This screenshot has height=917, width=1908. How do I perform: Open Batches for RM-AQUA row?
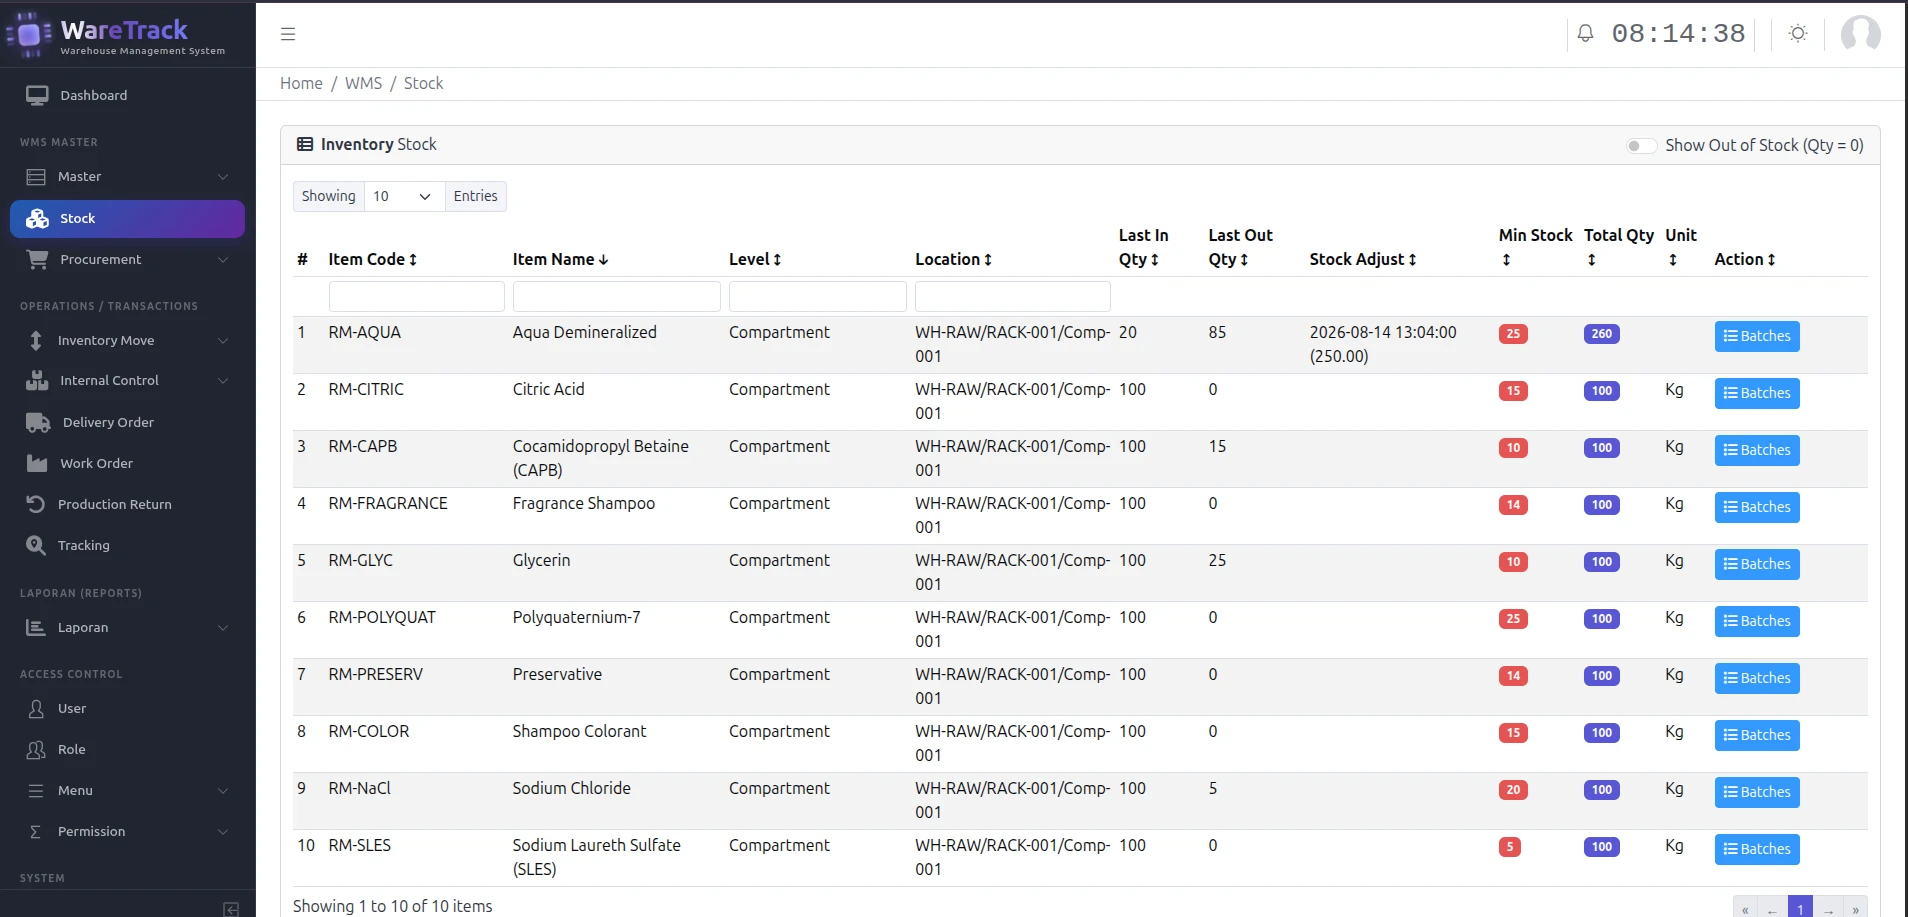1757,336
